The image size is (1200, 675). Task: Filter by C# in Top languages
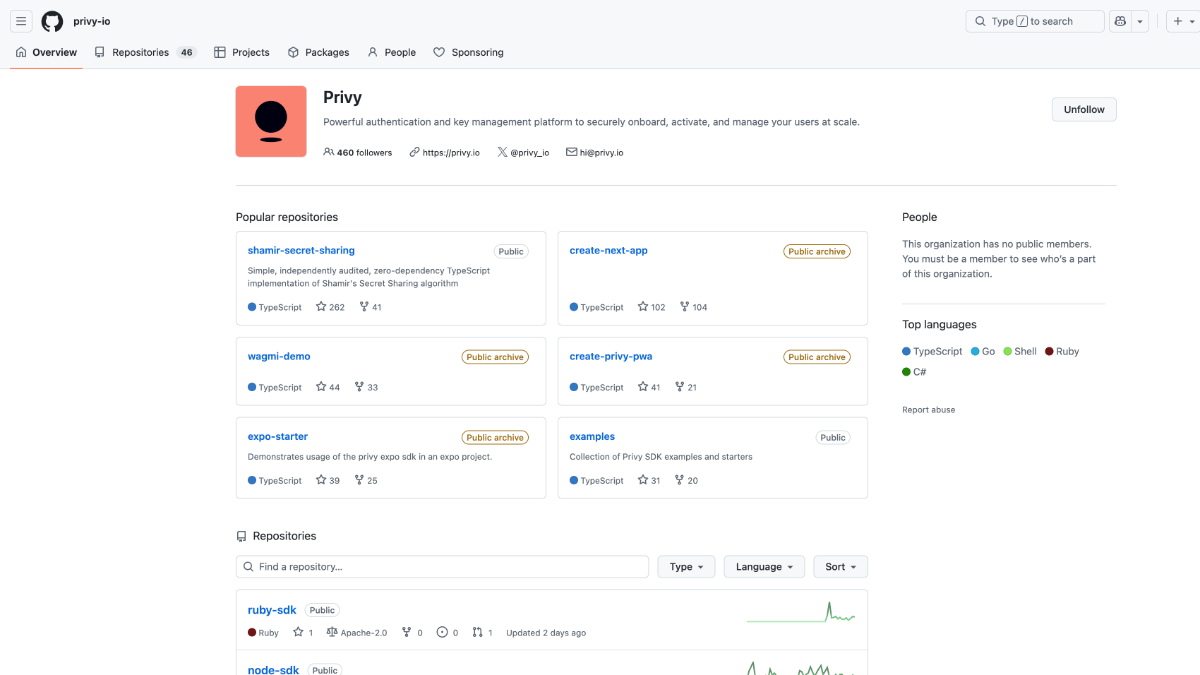point(914,372)
